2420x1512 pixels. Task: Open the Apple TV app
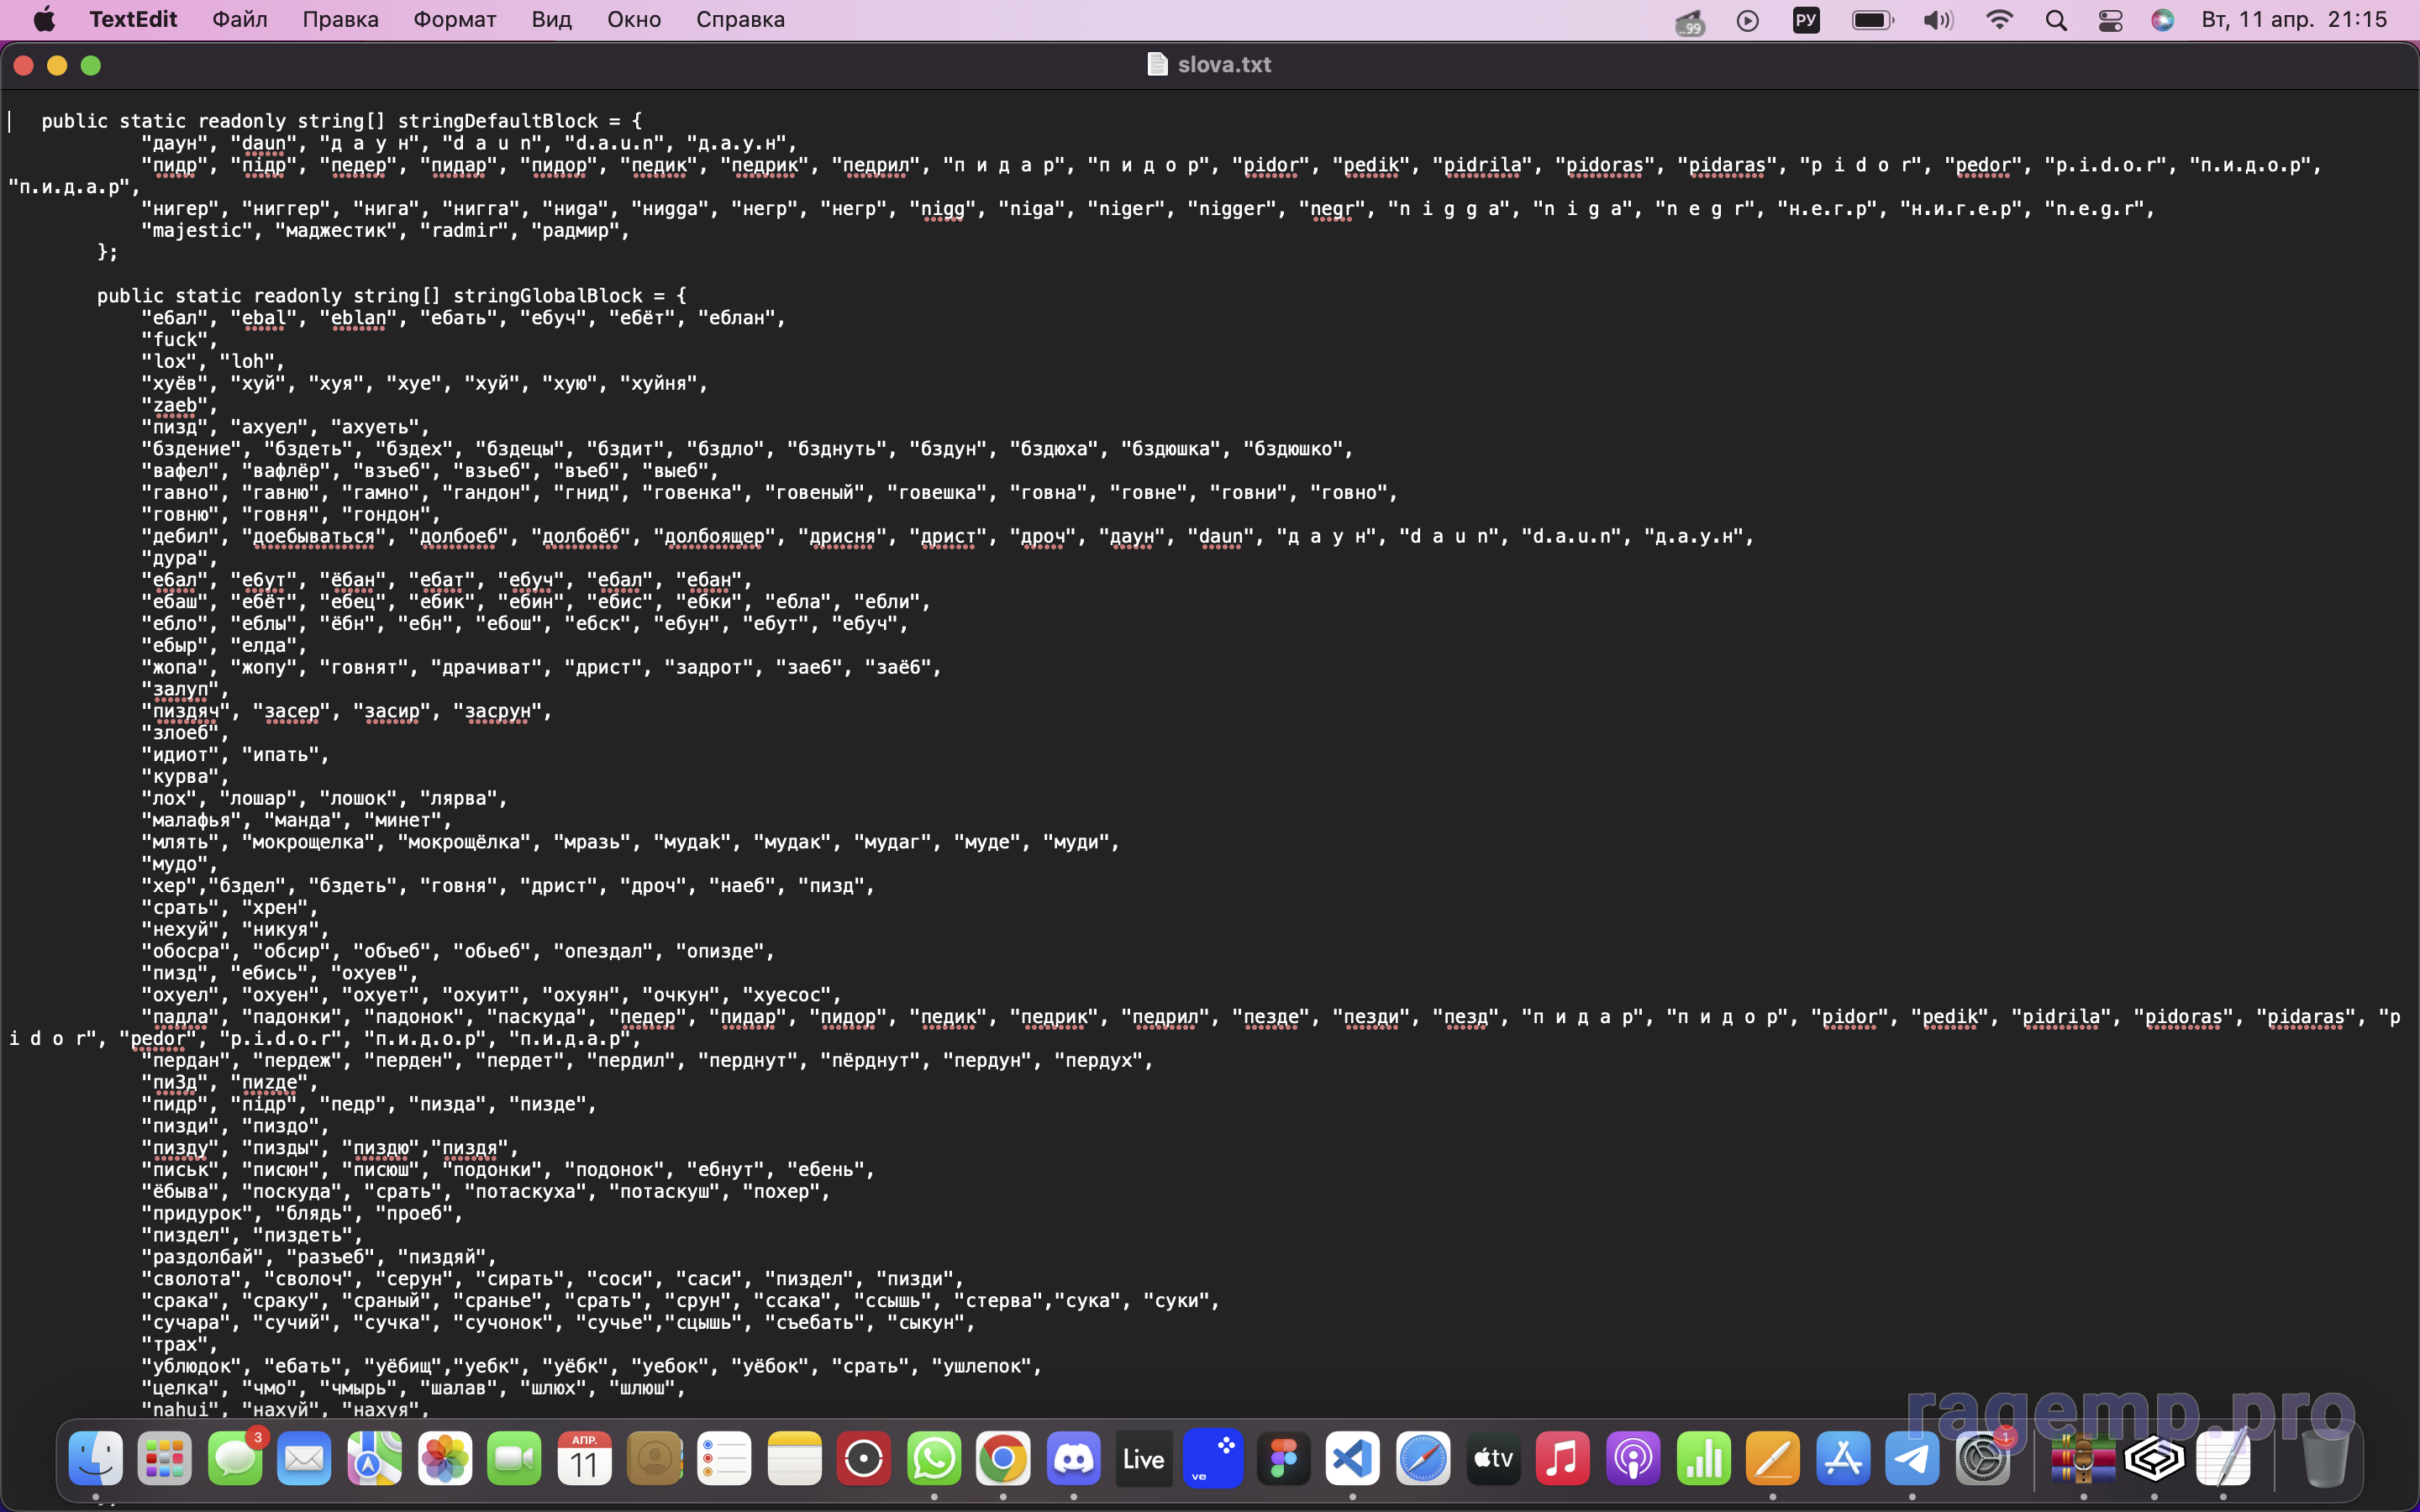click(x=1493, y=1459)
